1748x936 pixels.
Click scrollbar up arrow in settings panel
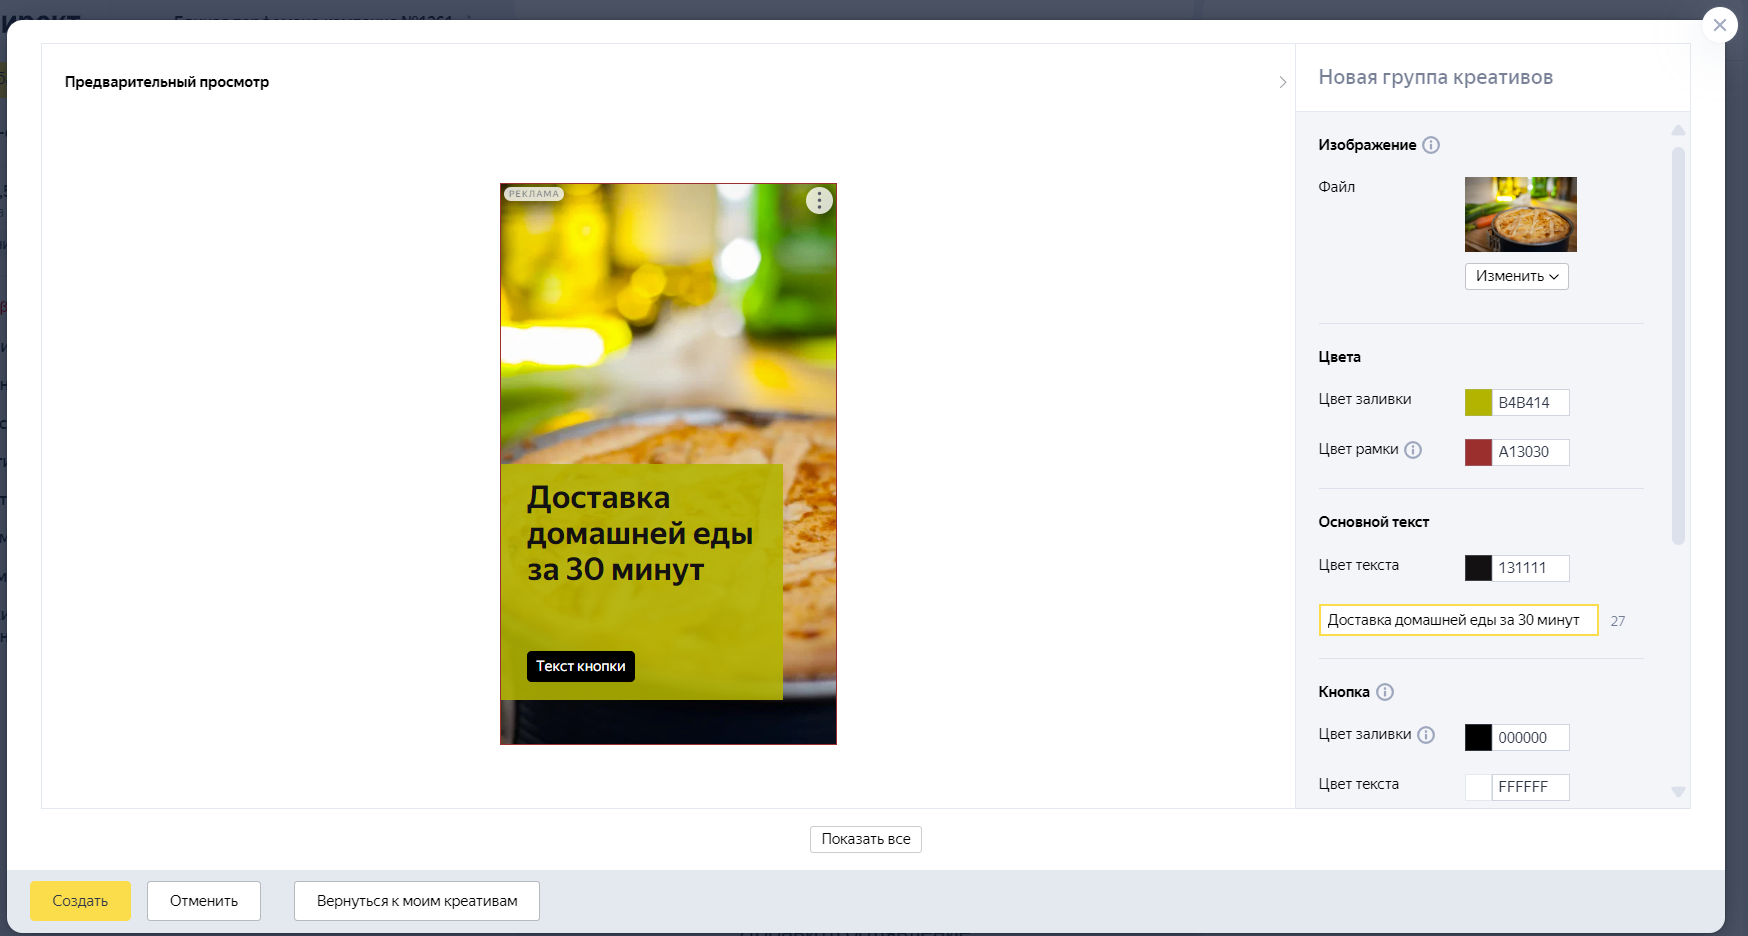[1678, 130]
